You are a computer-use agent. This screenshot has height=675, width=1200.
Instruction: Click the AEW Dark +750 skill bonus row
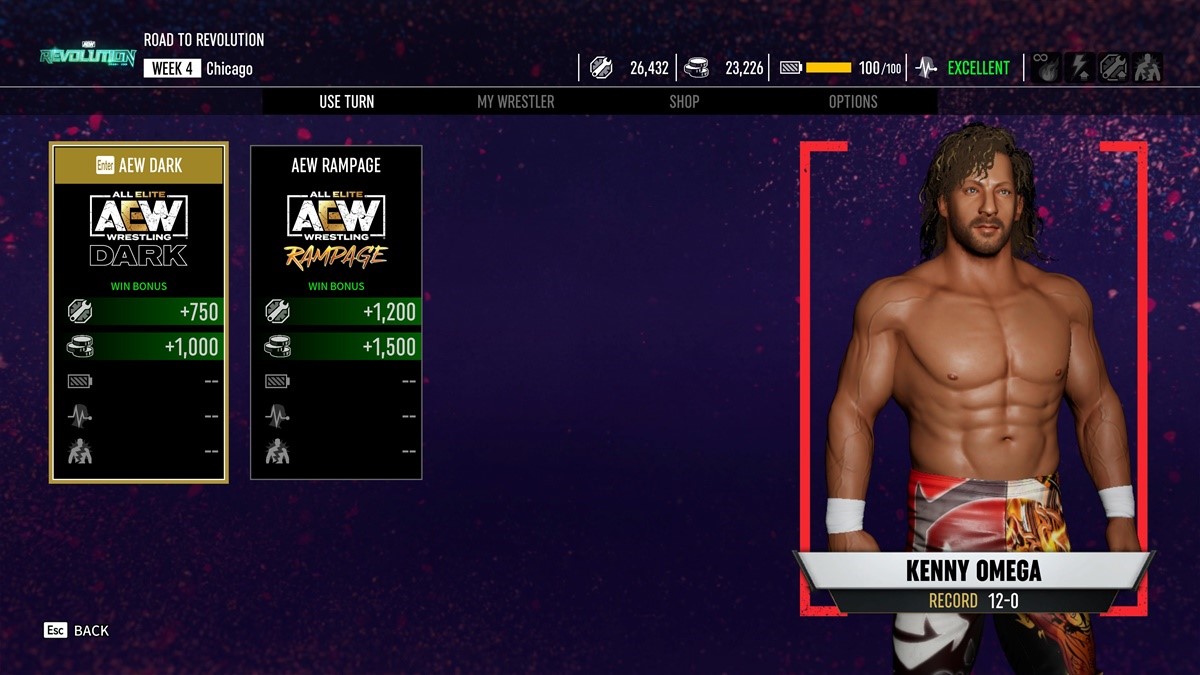(139, 311)
